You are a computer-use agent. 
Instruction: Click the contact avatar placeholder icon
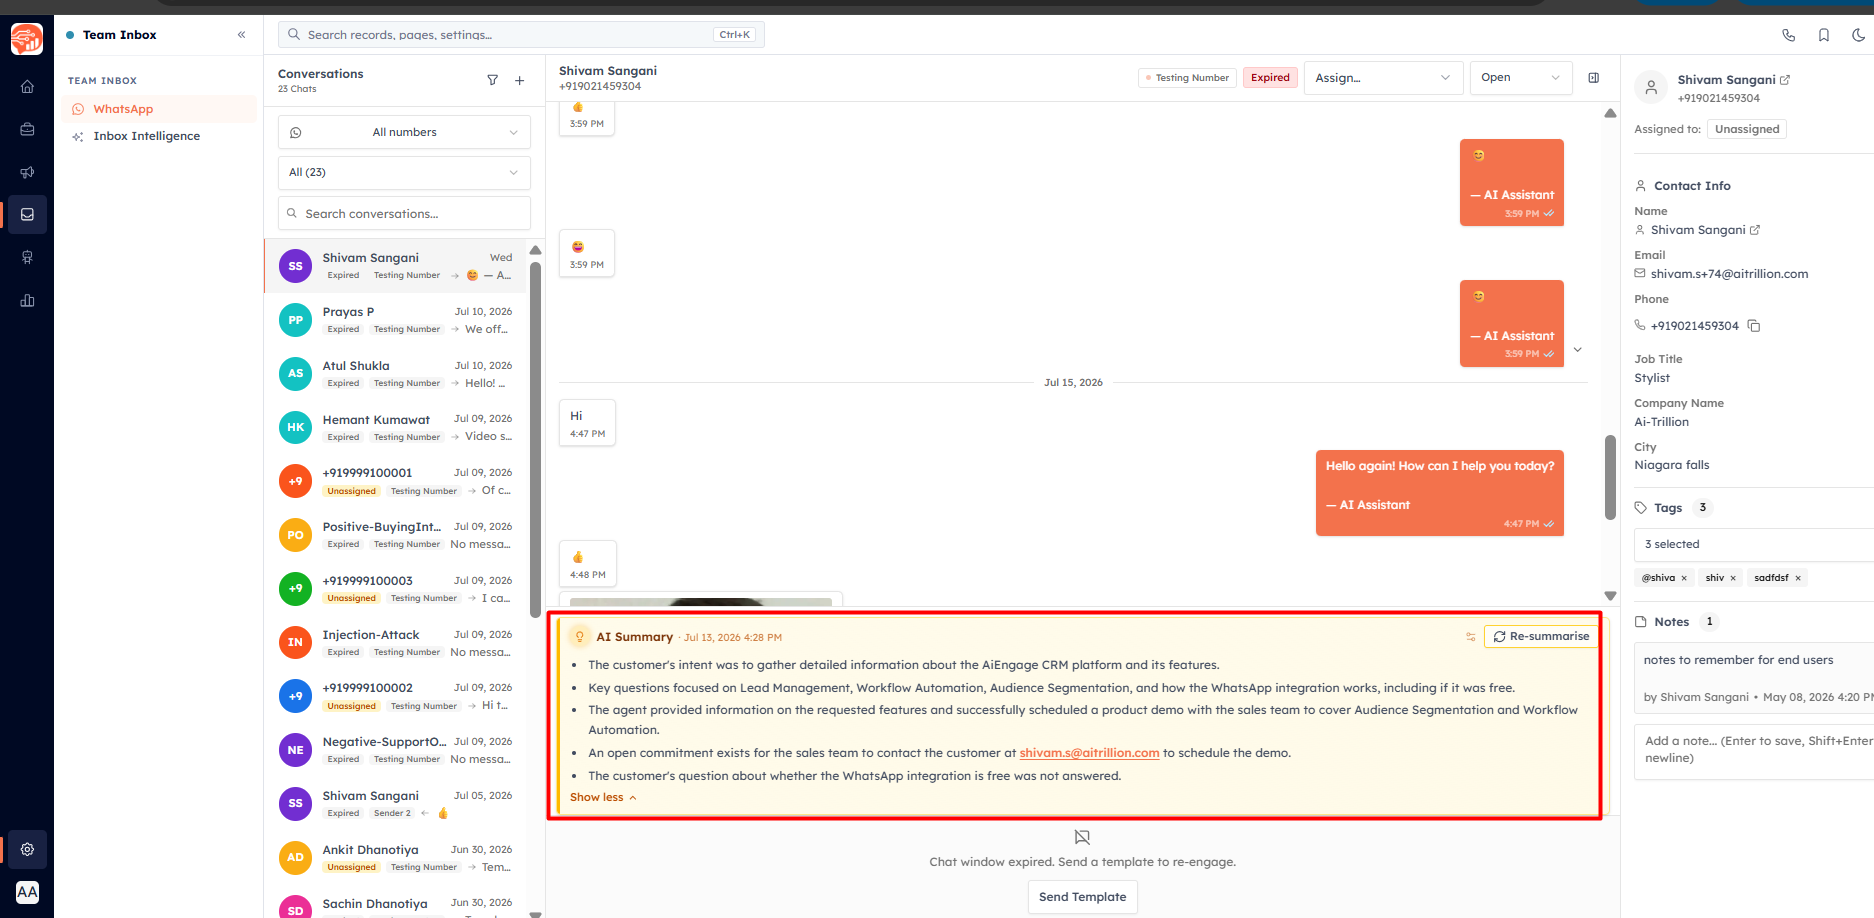[1651, 88]
